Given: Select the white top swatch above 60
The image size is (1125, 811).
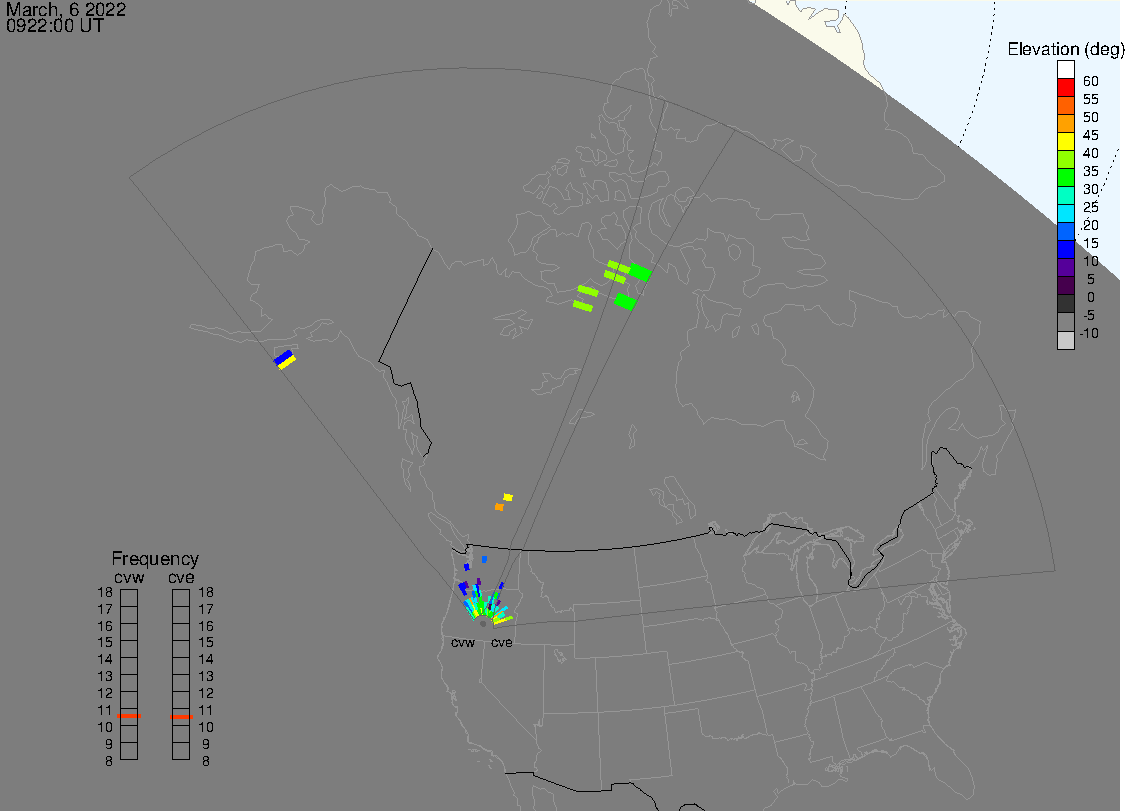Looking at the screenshot, I should click(x=1065, y=70).
